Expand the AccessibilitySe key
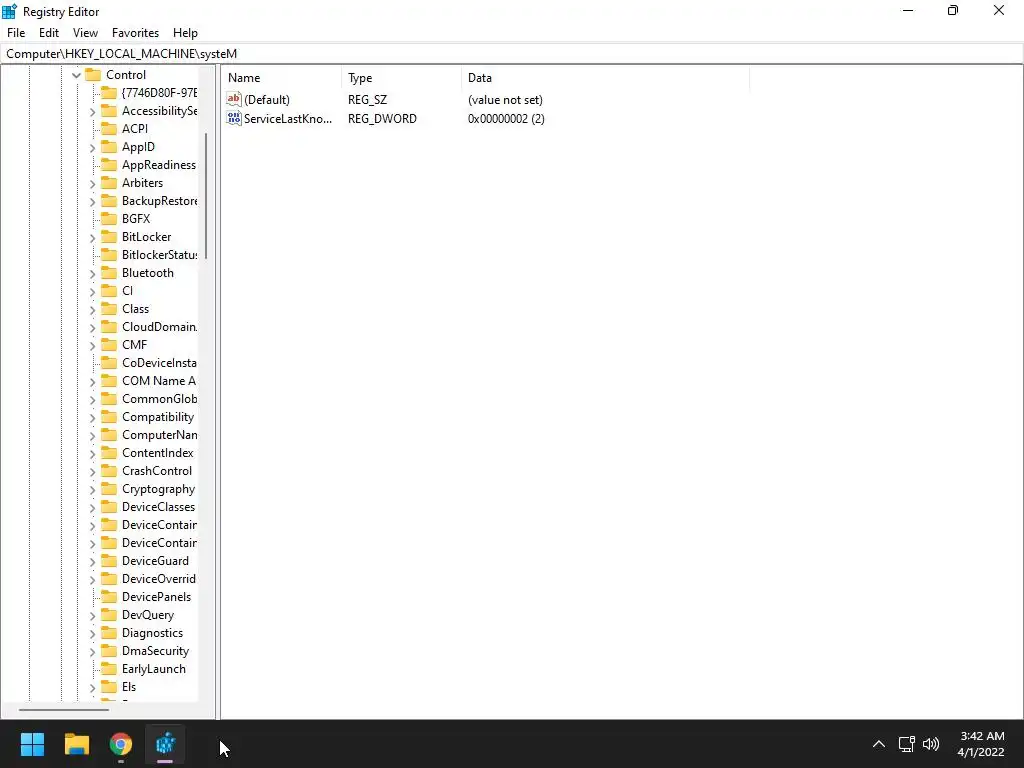Screen dimensions: 1024x768 (92, 112)
